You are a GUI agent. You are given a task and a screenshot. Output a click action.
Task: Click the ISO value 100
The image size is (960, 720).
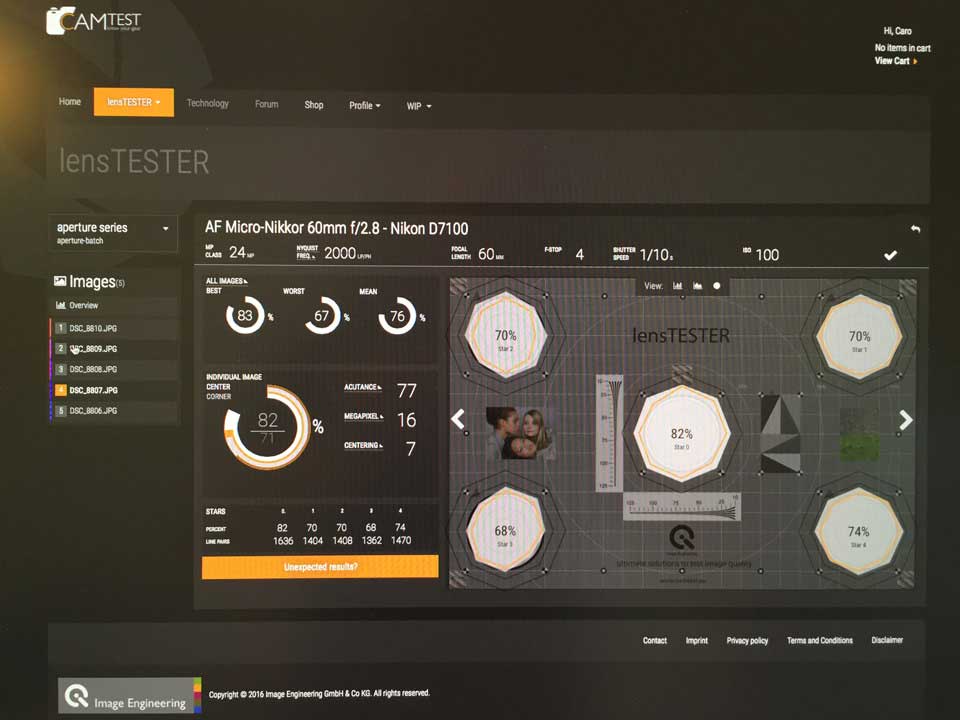pyautogui.click(x=767, y=255)
